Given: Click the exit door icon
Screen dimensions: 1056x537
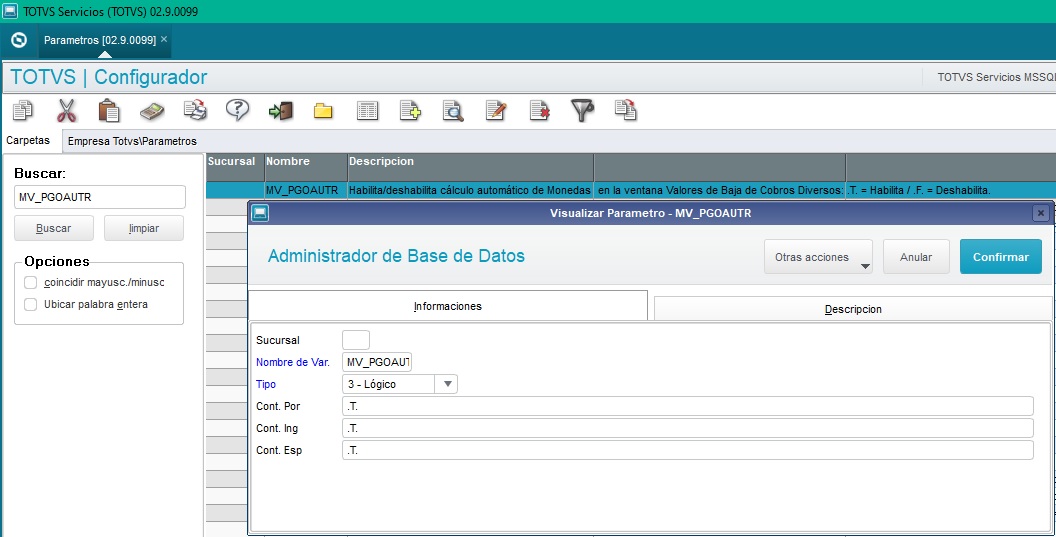Looking at the screenshot, I should coord(281,110).
